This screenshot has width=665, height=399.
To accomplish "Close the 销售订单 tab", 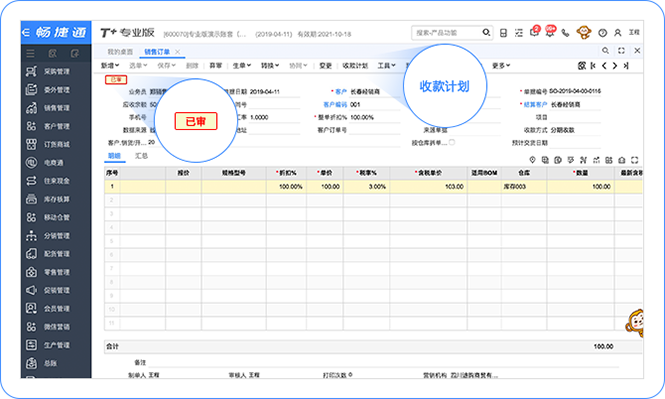I will pyautogui.click(x=178, y=52).
